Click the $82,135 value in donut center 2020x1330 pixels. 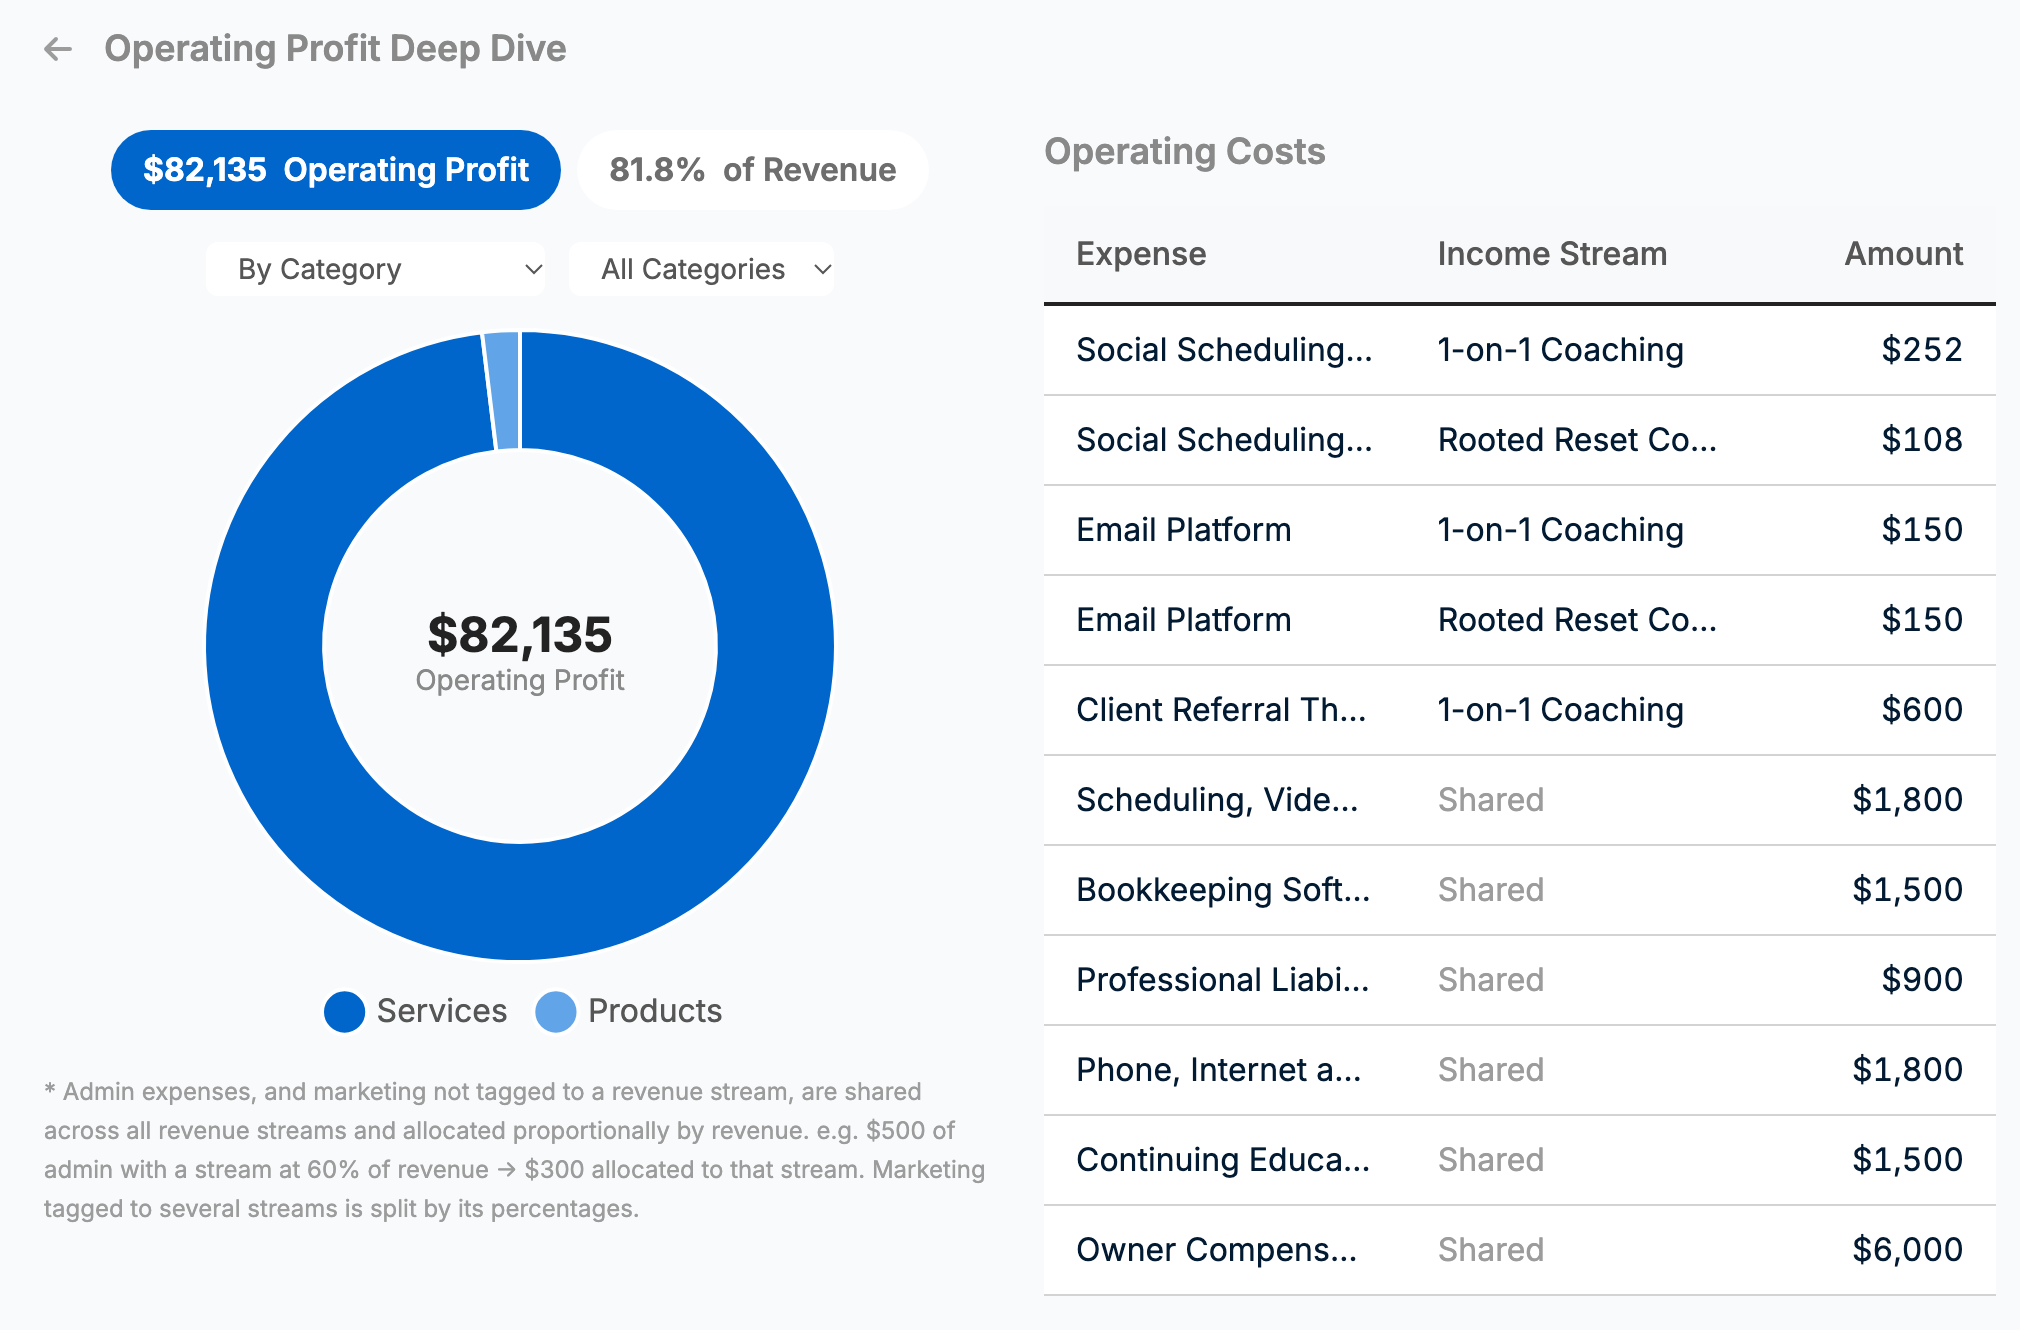click(519, 634)
